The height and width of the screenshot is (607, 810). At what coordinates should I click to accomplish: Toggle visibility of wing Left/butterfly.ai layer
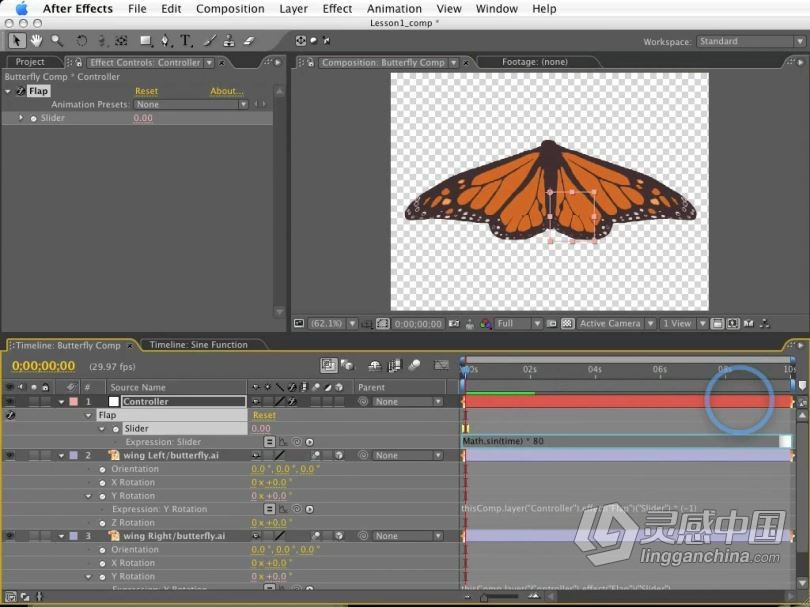point(9,455)
